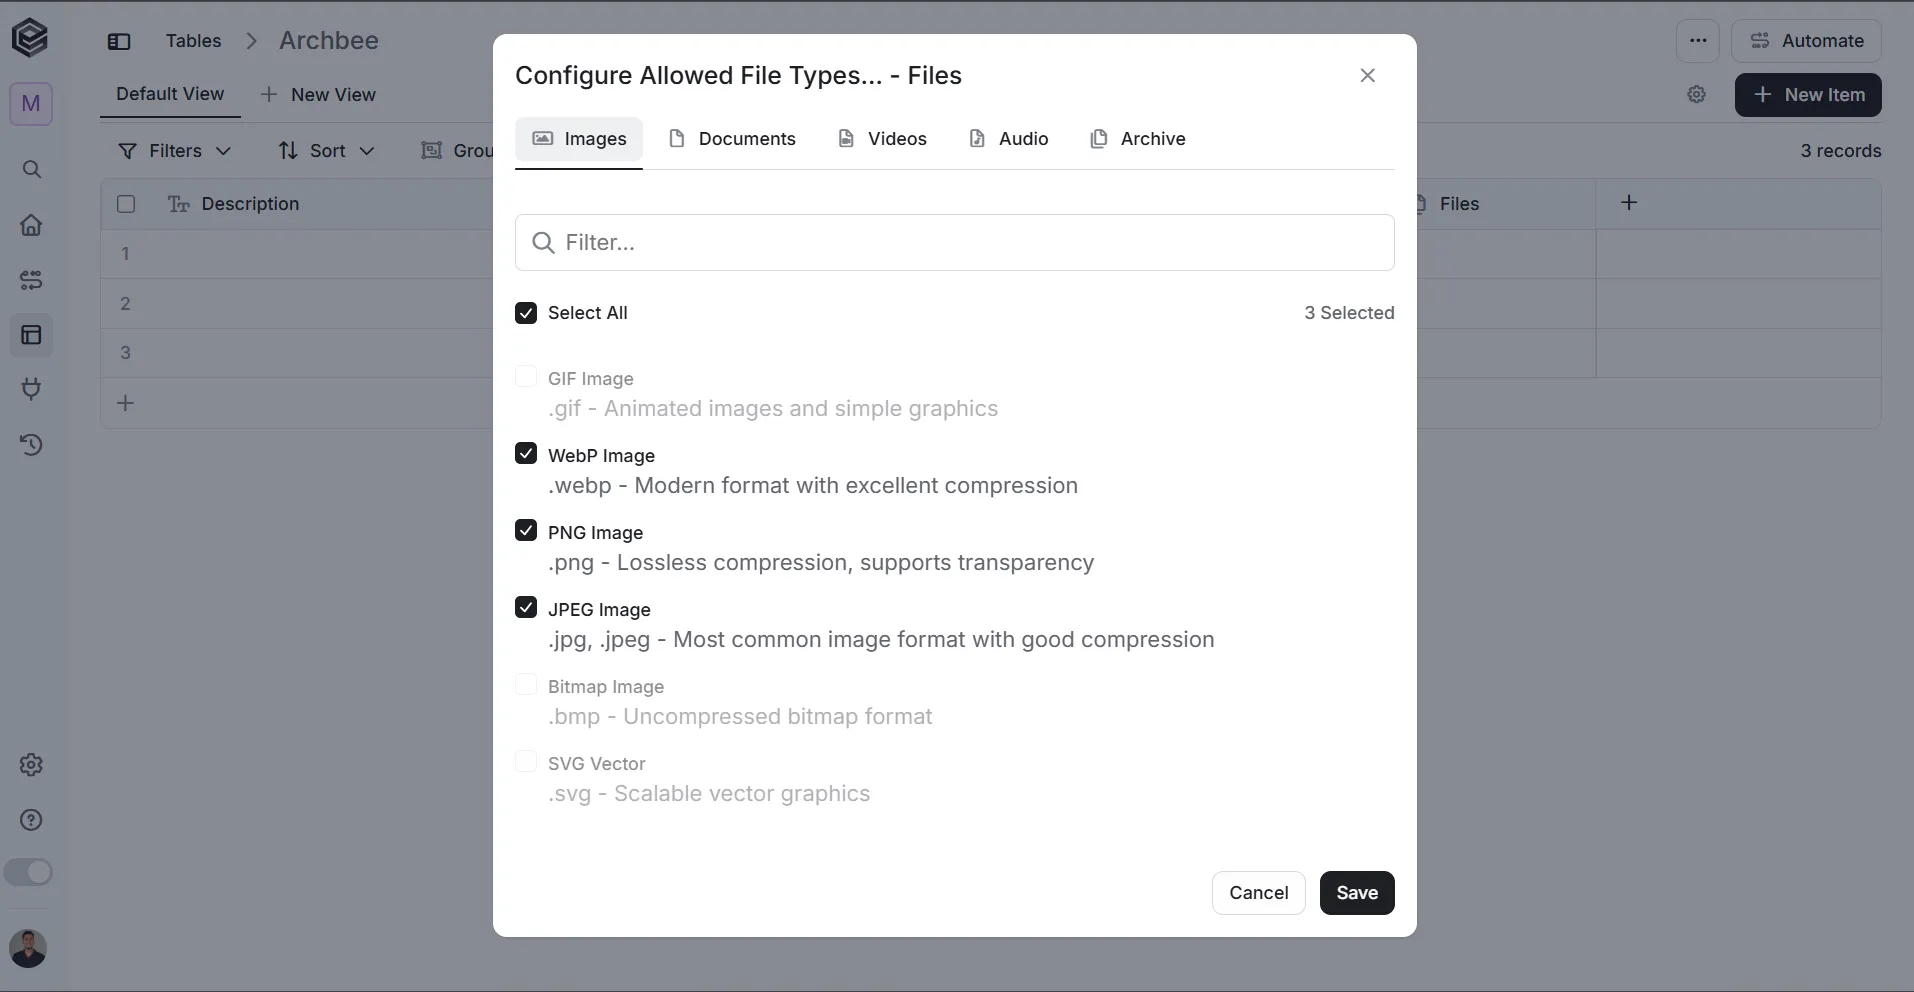The height and width of the screenshot is (992, 1914).
Task: Click the Cancel button
Action: (1259, 893)
